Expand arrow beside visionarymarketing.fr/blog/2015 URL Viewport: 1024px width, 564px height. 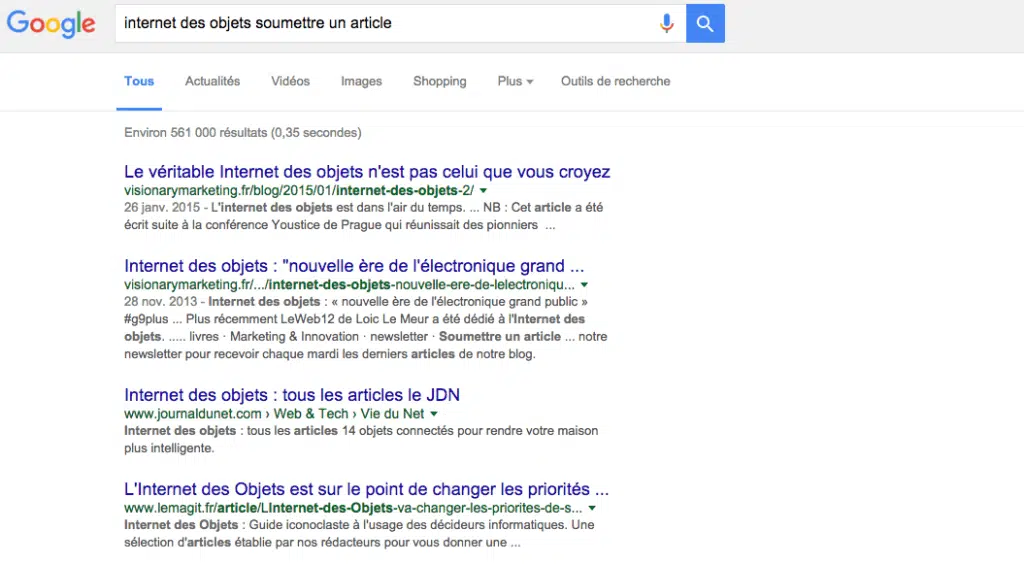pos(483,191)
